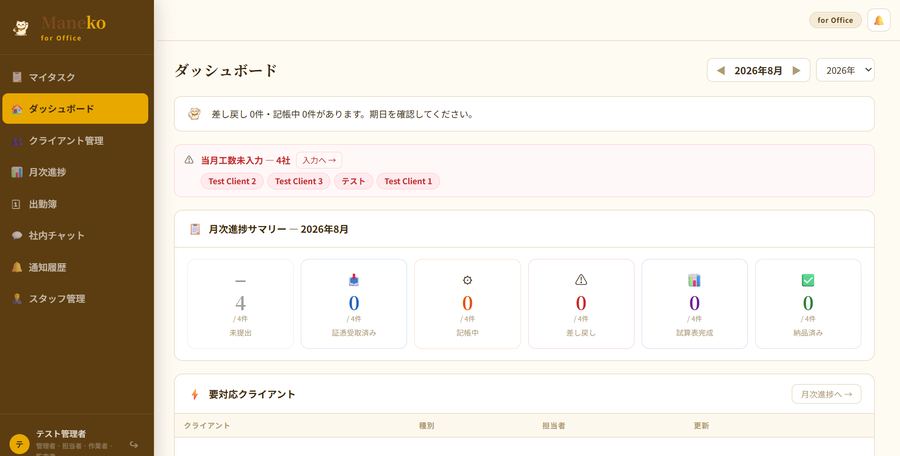Click the warning icon on 差し戻し card

(581, 280)
